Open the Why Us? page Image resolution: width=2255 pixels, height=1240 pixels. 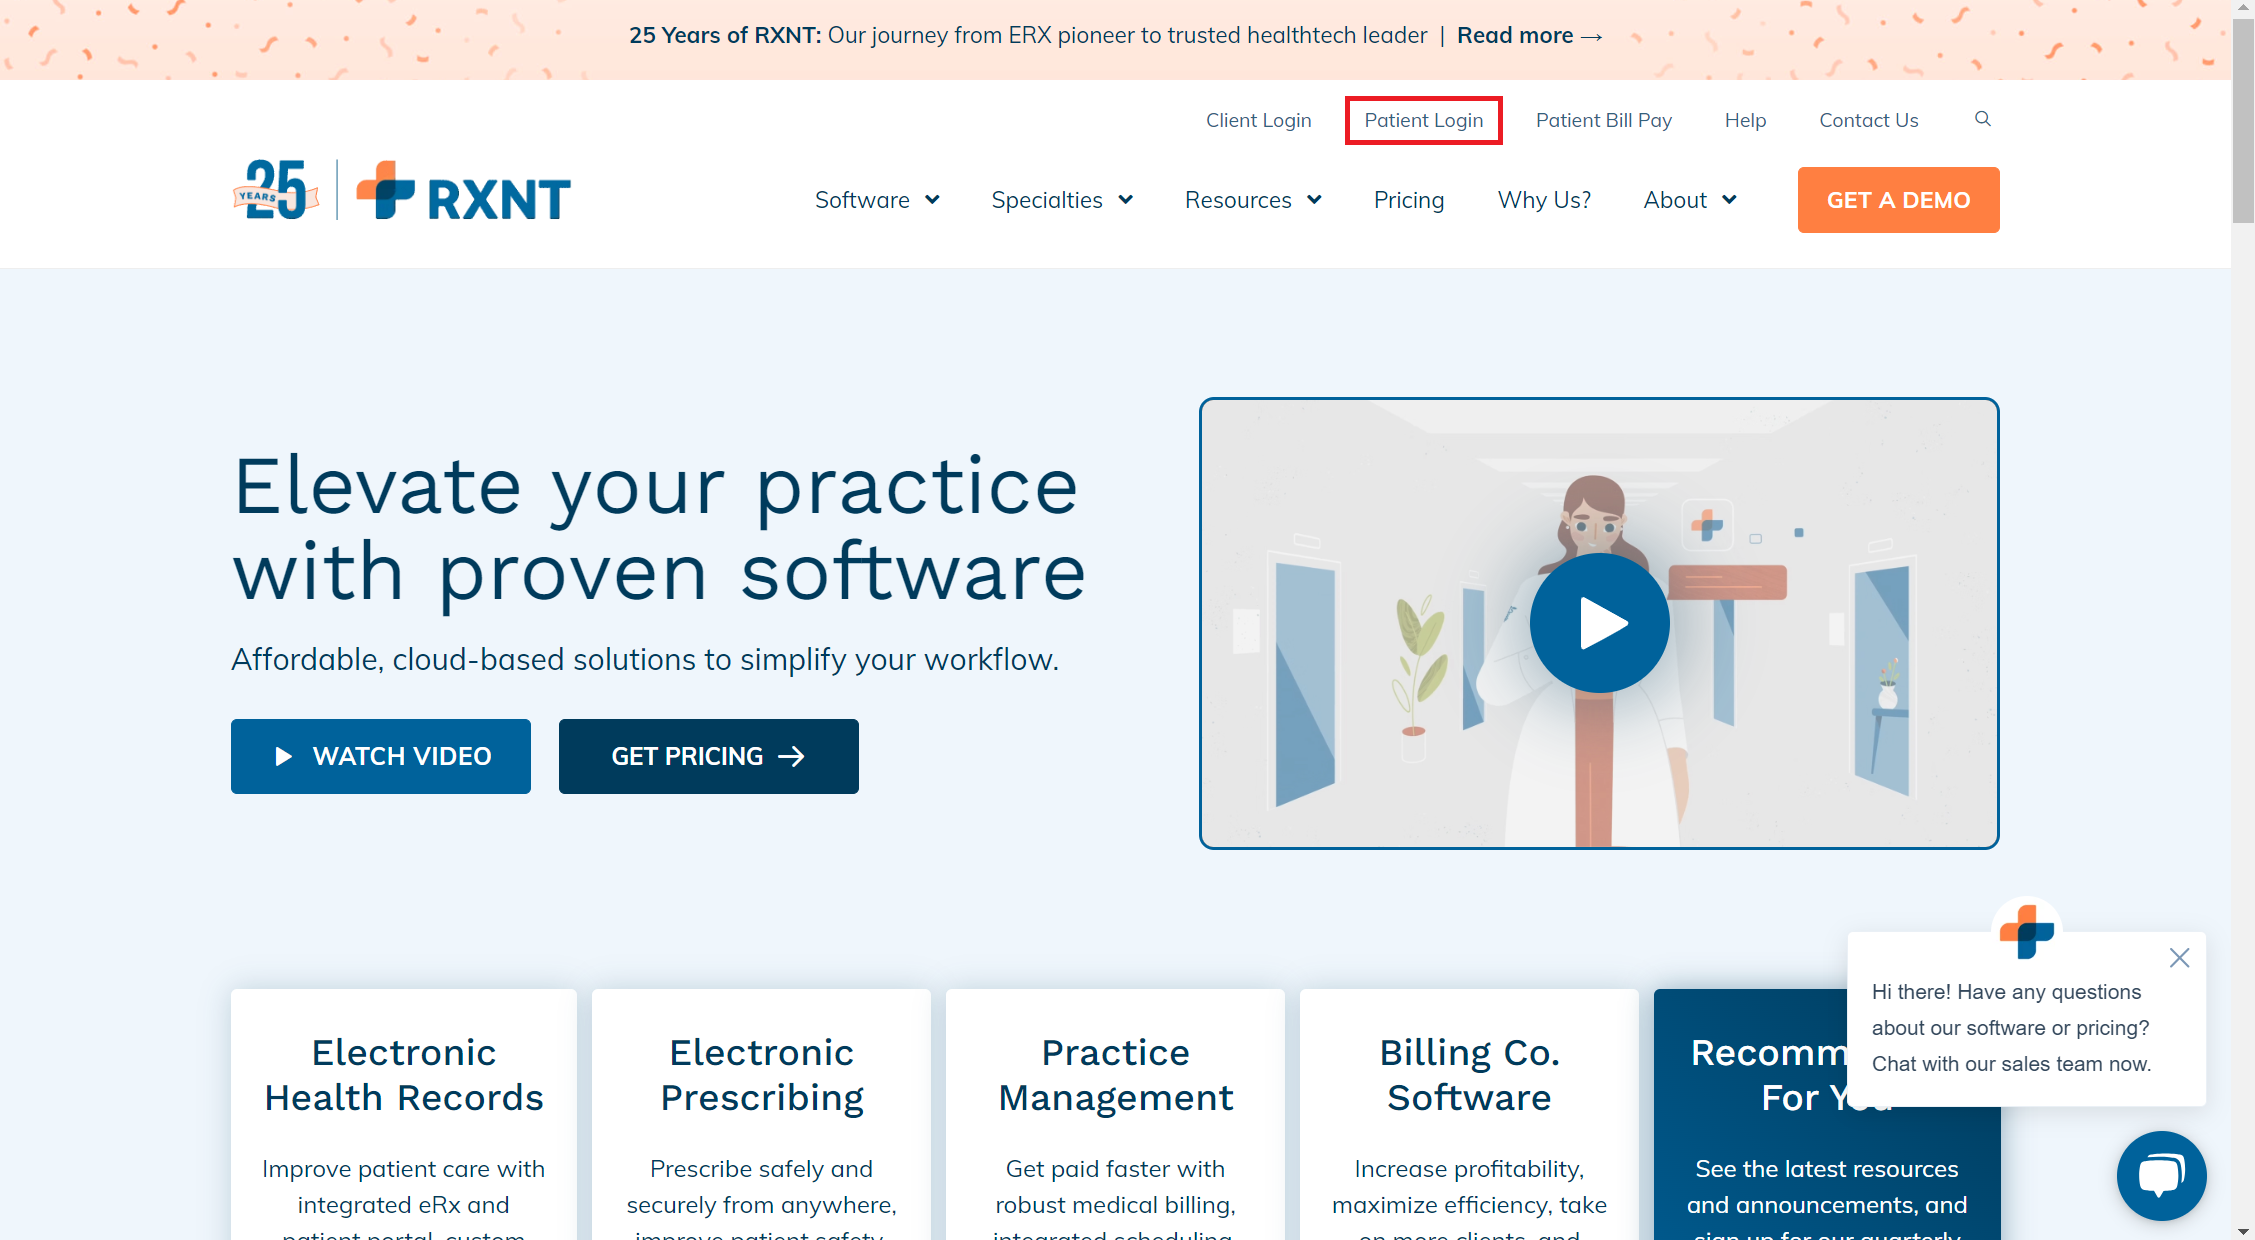pos(1543,200)
